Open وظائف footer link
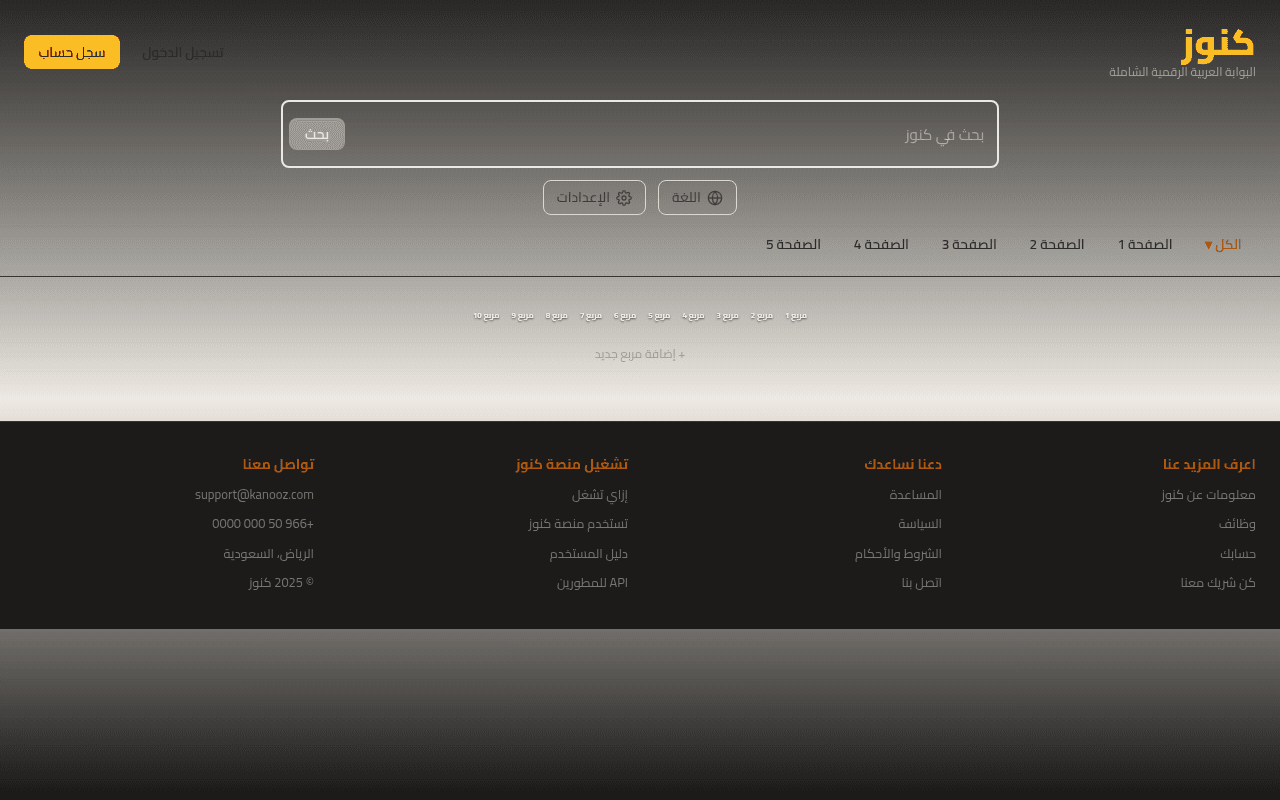The image size is (1280, 800). [x=1237, y=524]
